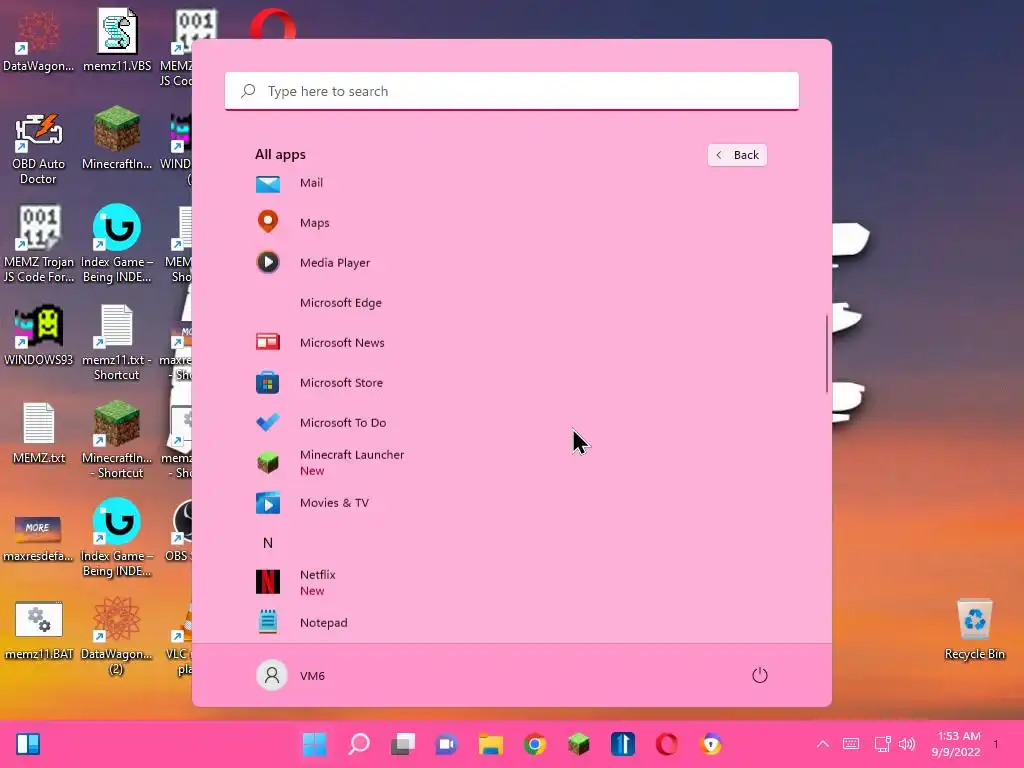Image resolution: width=1024 pixels, height=768 pixels.
Task: Open Movies & TV icon
Action: 268,503
